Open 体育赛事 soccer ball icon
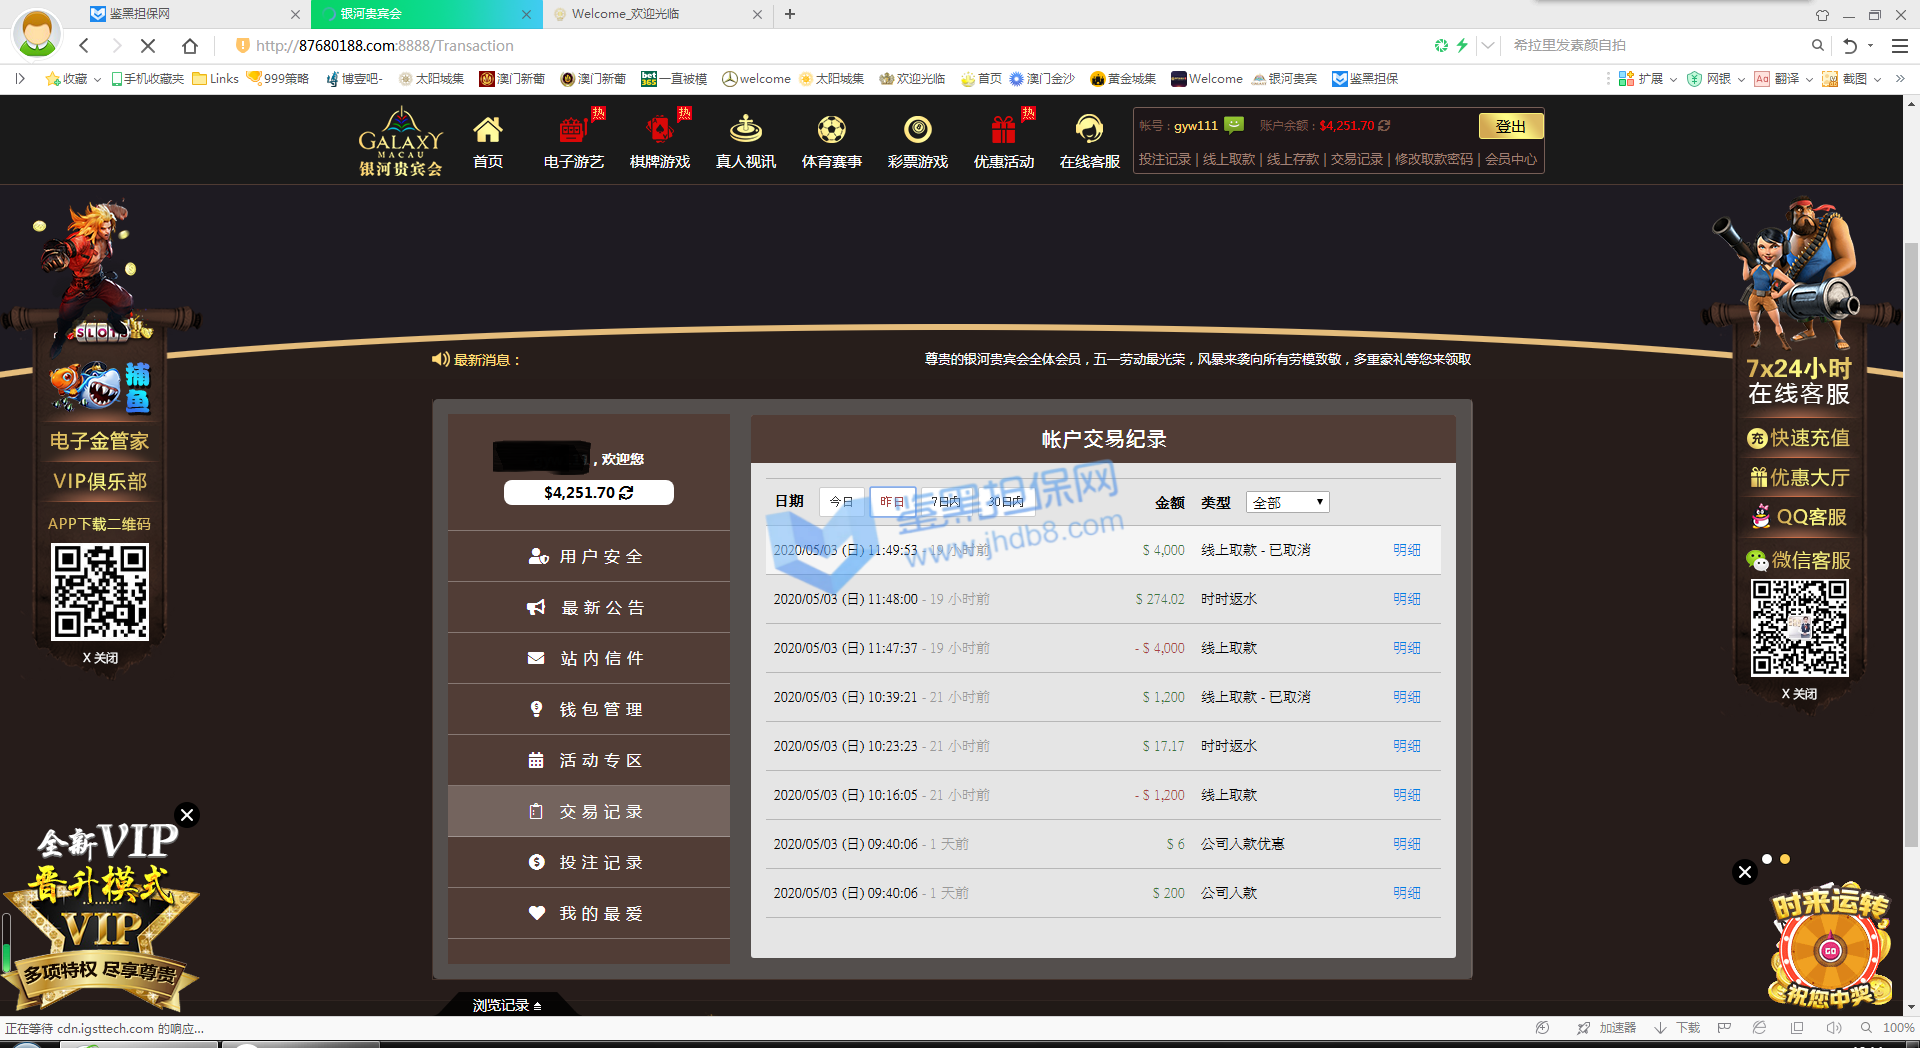 831,131
